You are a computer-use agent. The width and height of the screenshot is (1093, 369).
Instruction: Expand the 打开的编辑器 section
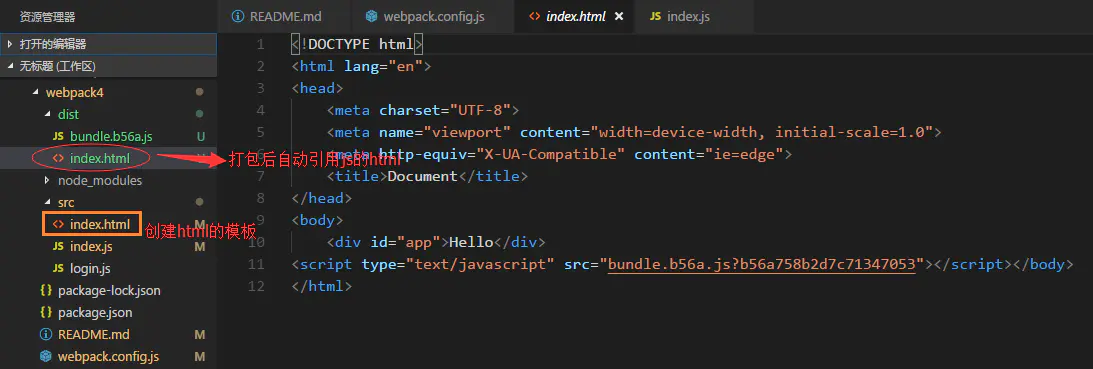[108, 44]
